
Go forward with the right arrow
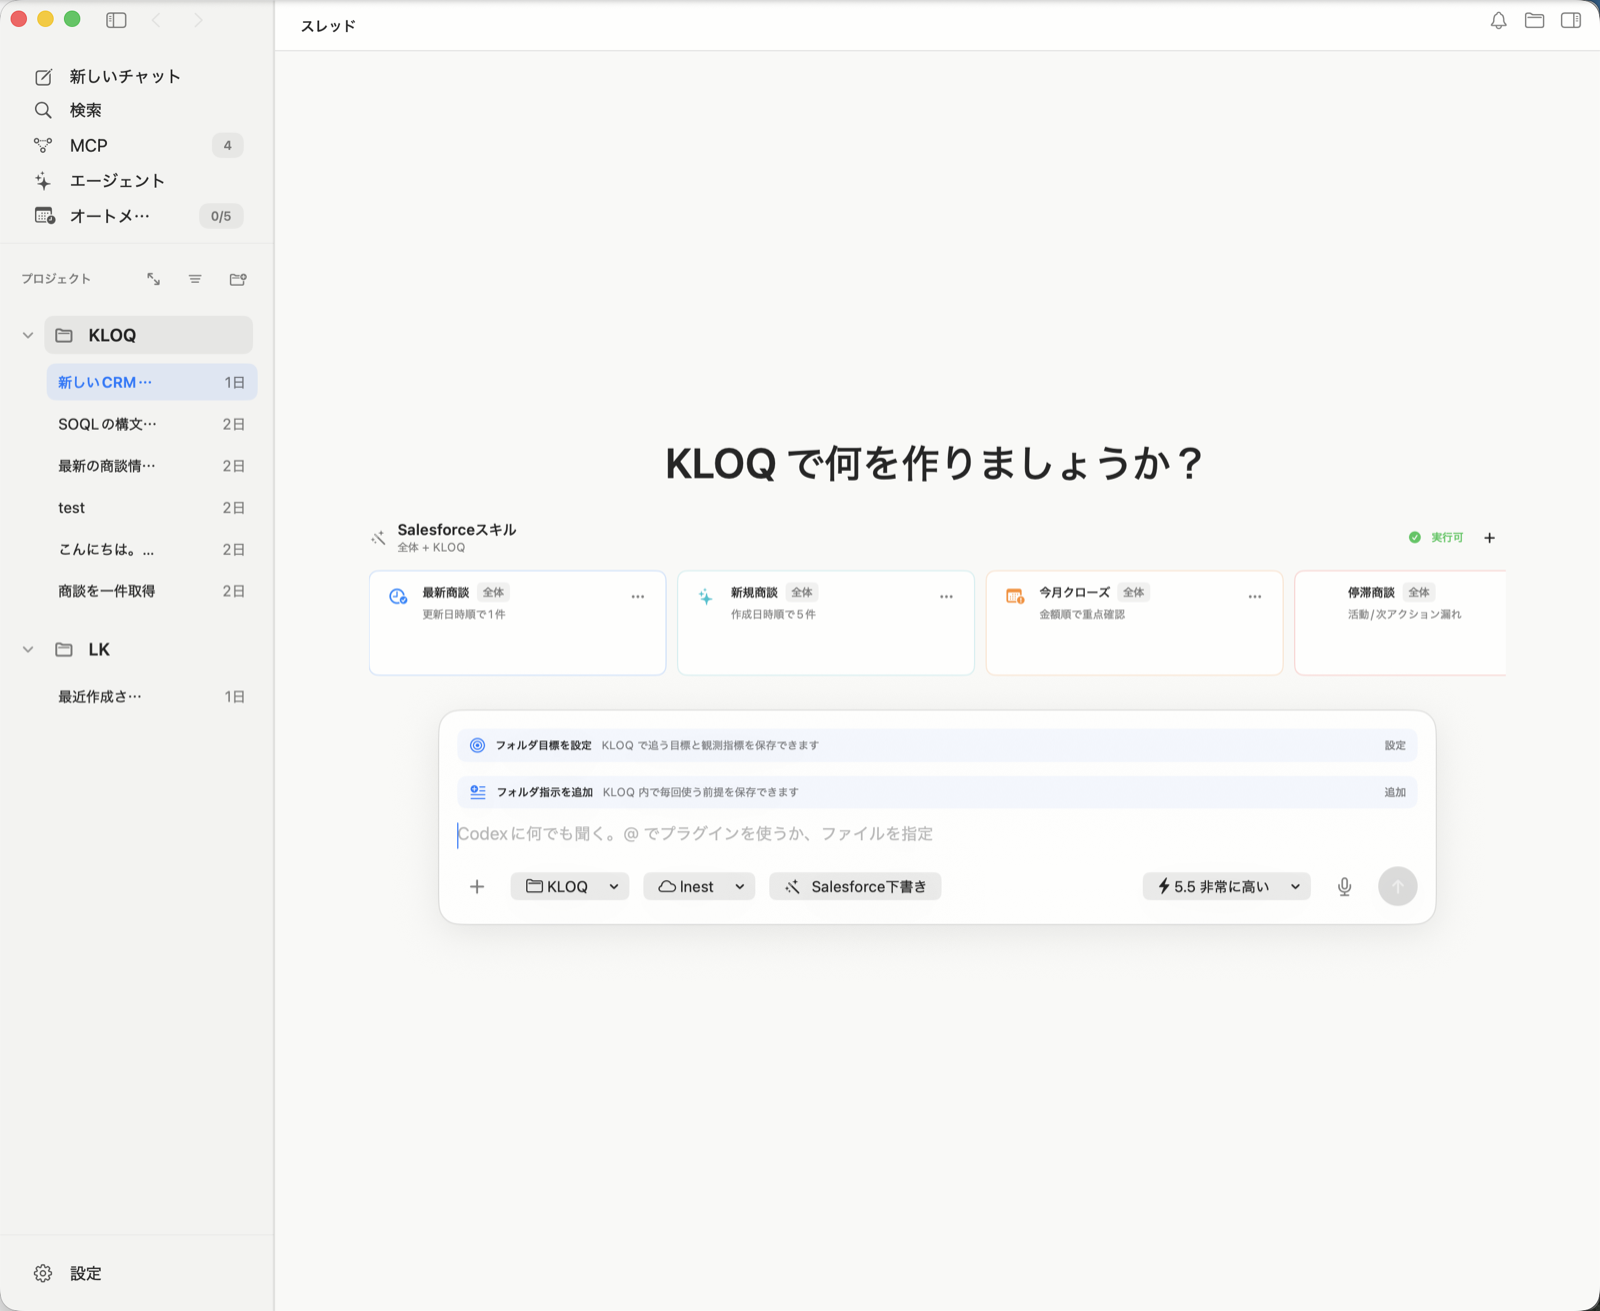[x=198, y=20]
